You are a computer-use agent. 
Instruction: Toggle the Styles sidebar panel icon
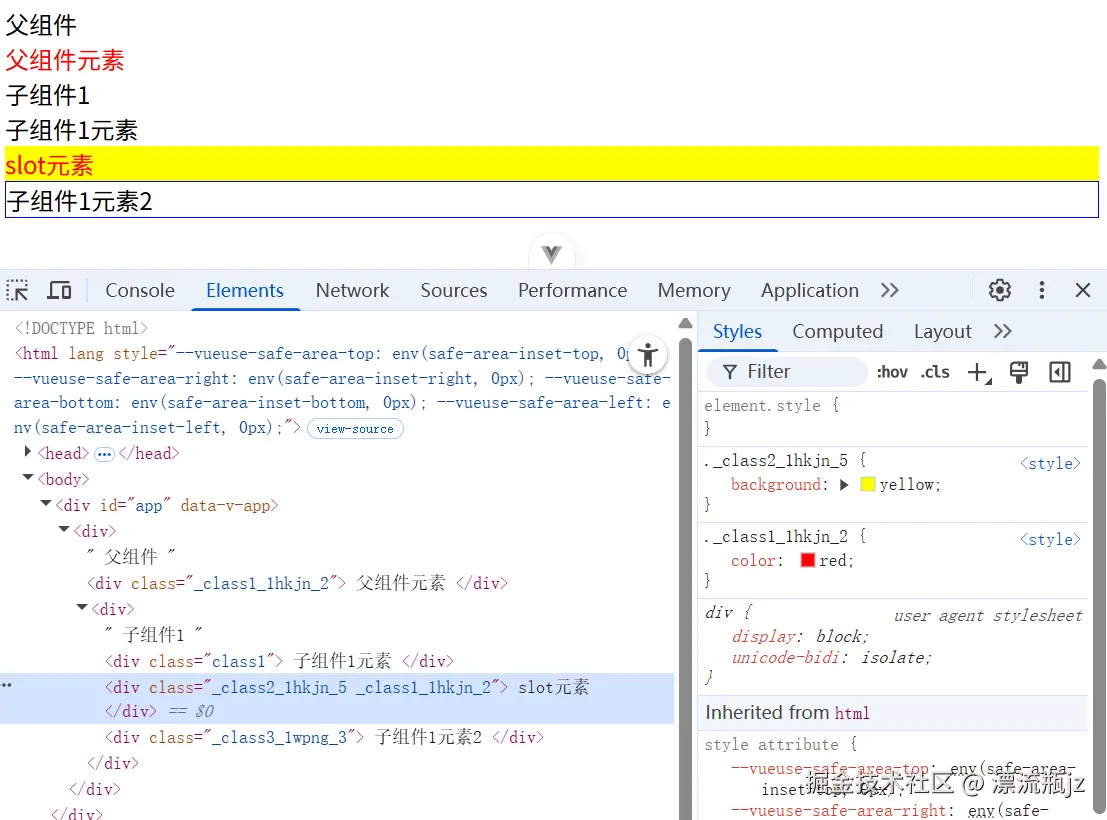tap(1060, 372)
